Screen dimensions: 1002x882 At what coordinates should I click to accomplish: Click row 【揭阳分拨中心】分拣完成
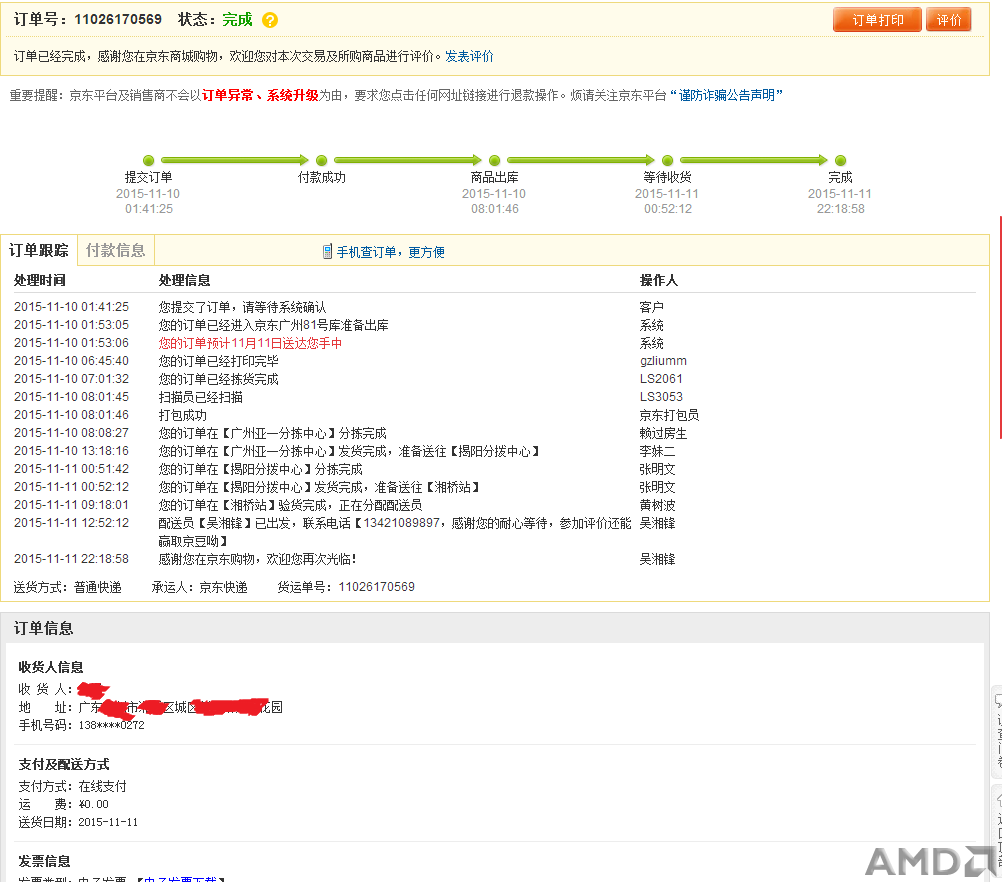260,469
